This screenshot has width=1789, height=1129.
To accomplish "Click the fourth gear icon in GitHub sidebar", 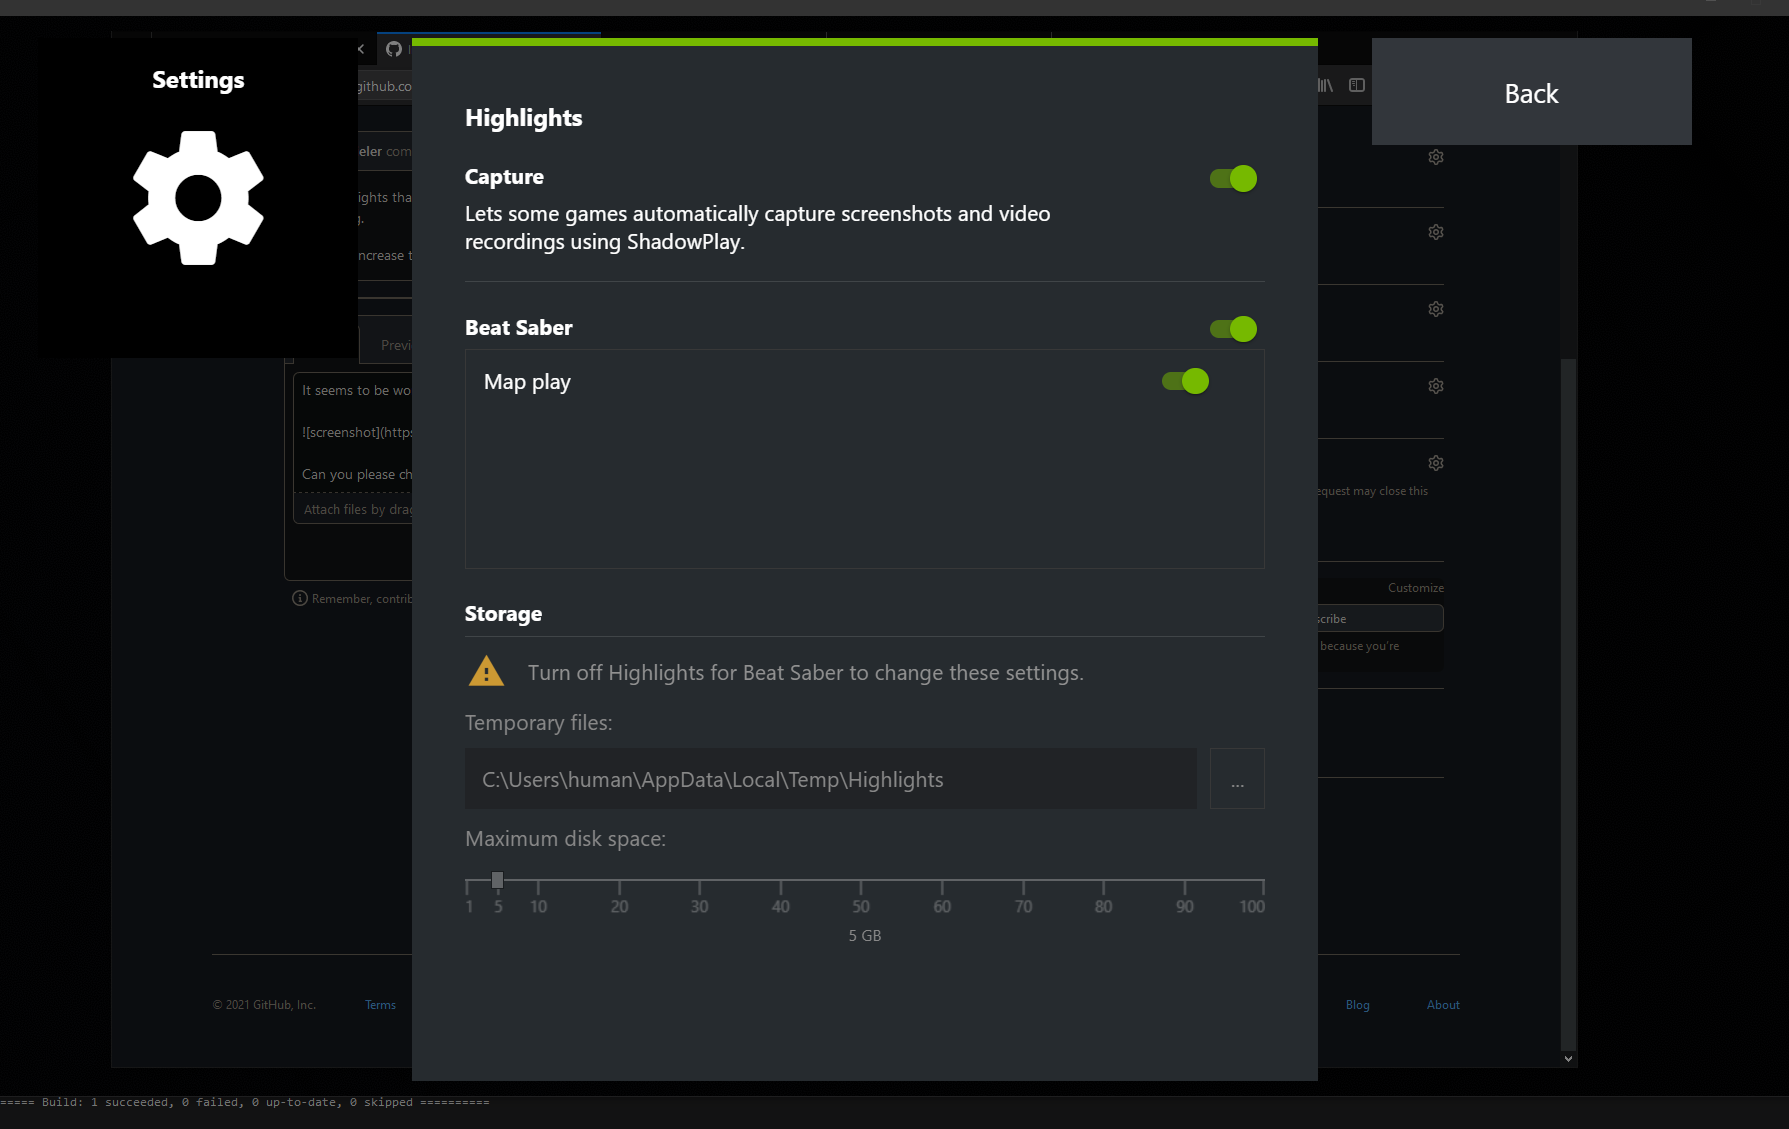I will coord(1436,386).
